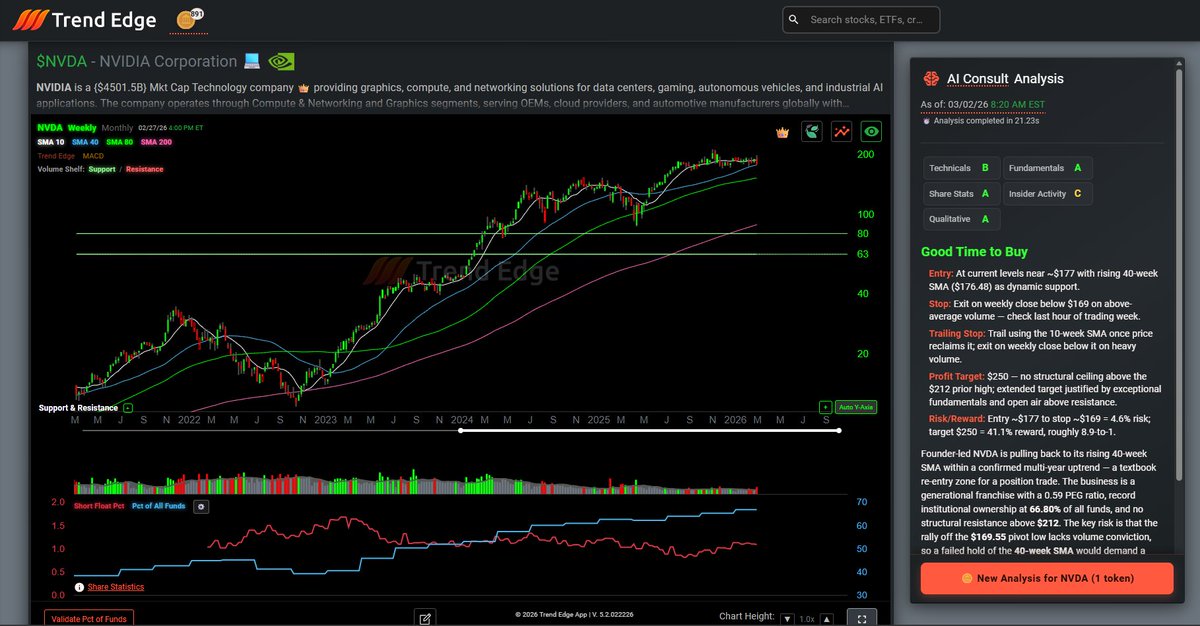Click the 63 price level label
Screen dimensions: 1200x626
(861, 254)
